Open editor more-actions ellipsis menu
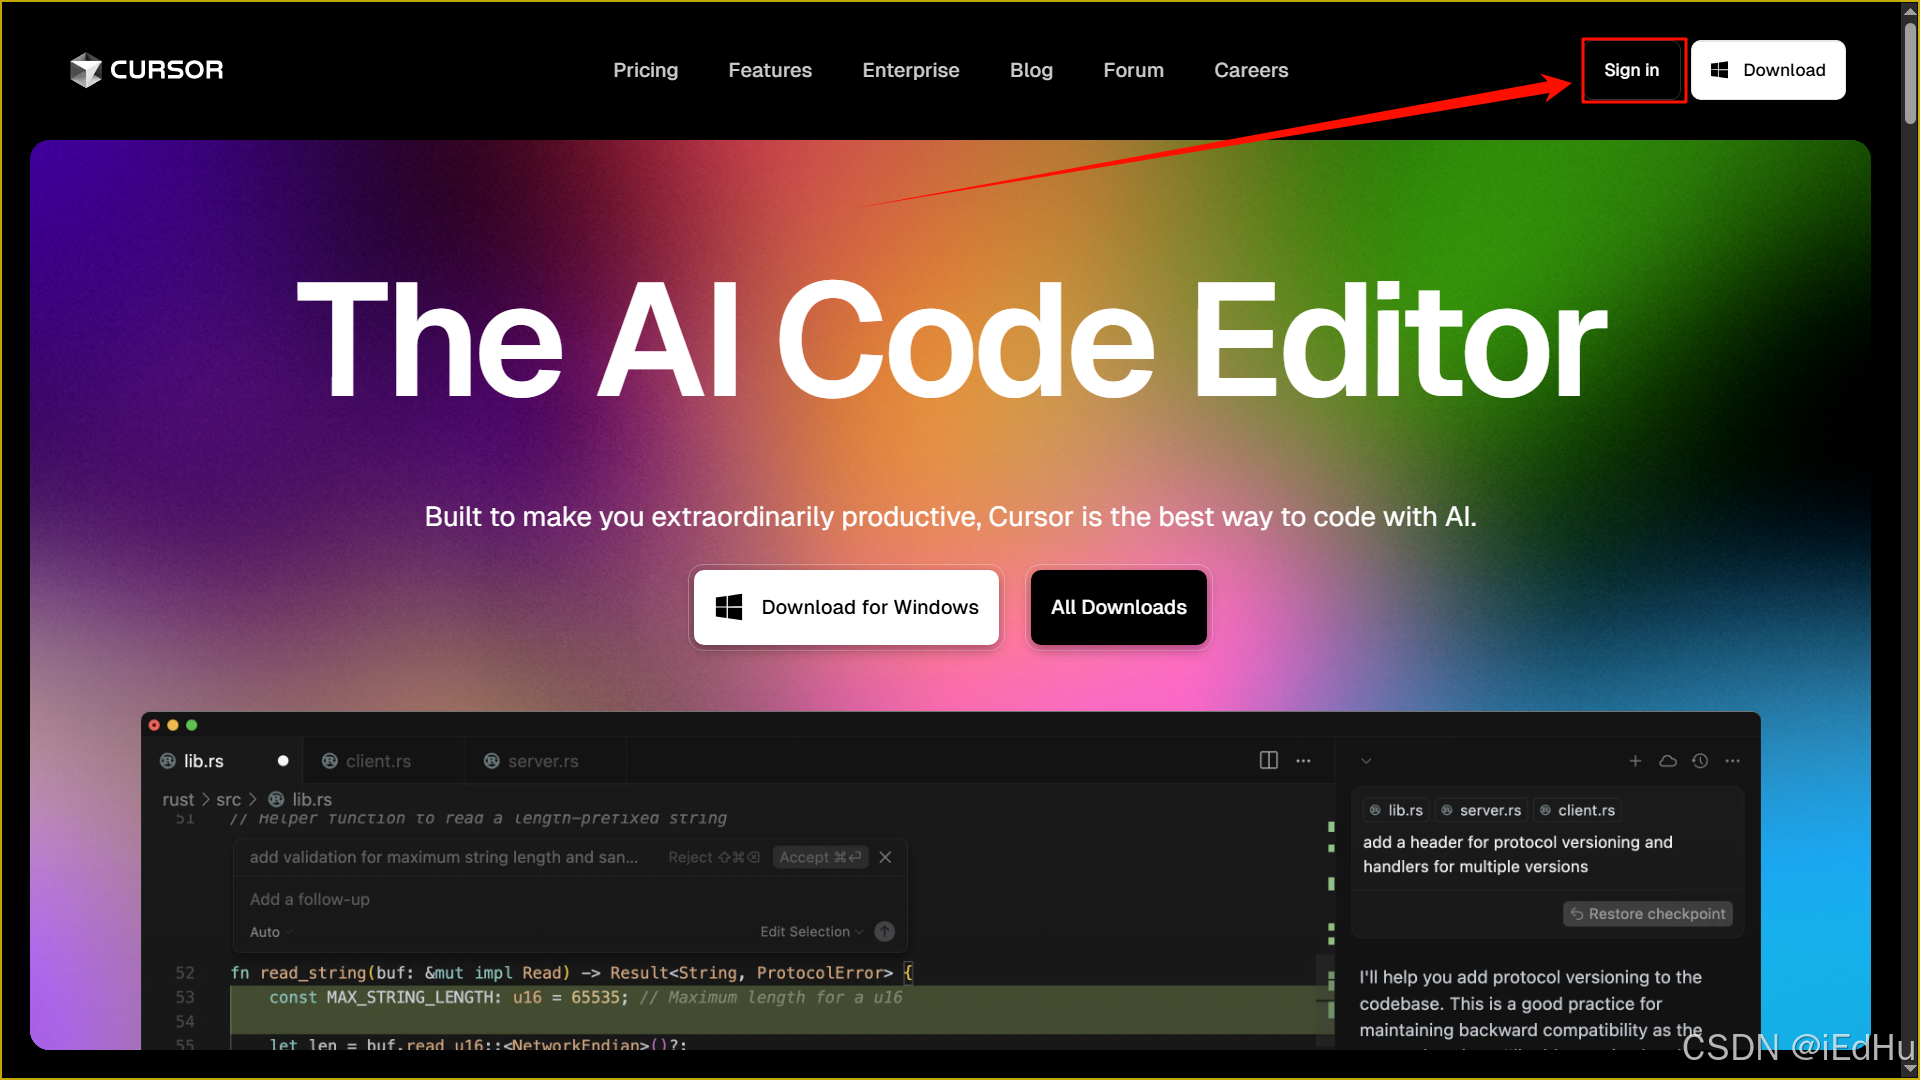 pos(1303,761)
